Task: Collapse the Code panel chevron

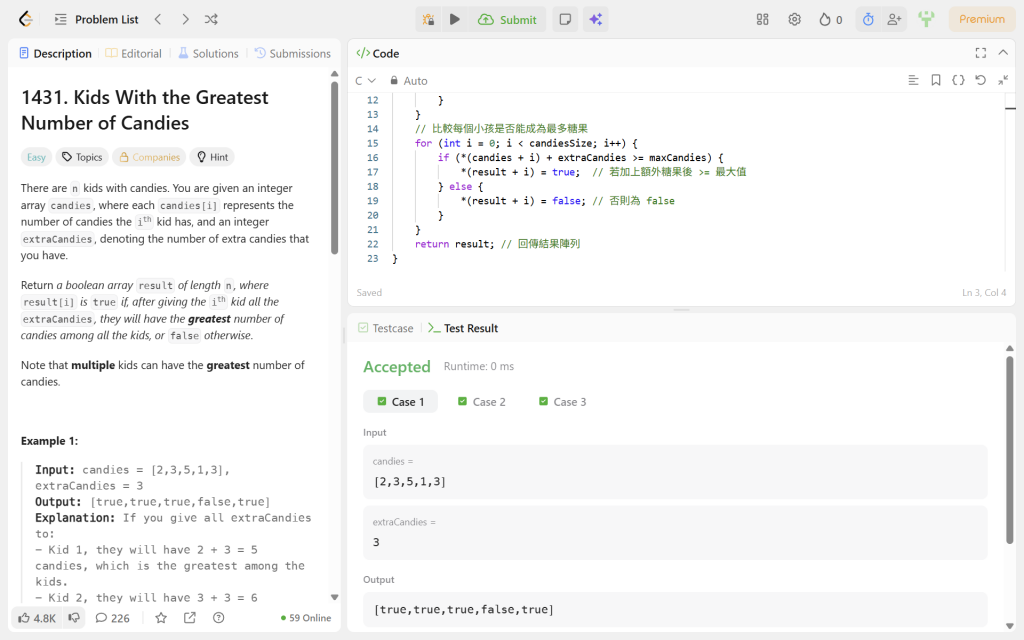Action: click(1003, 53)
